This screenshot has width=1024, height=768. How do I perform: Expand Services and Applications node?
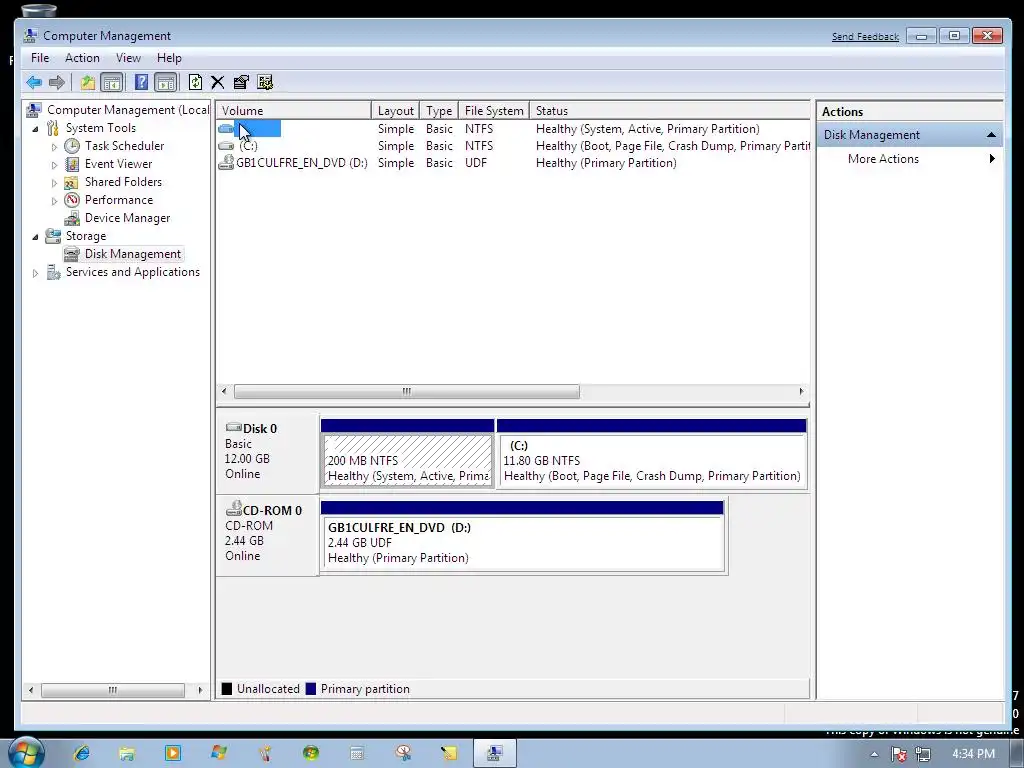click(35, 273)
